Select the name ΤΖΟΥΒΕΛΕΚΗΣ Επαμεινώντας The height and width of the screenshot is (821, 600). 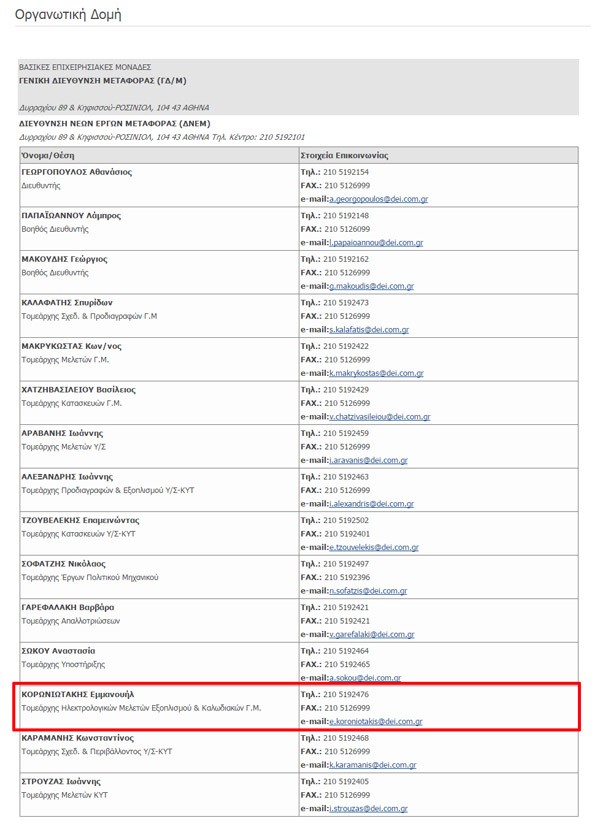[x=80, y=520]
